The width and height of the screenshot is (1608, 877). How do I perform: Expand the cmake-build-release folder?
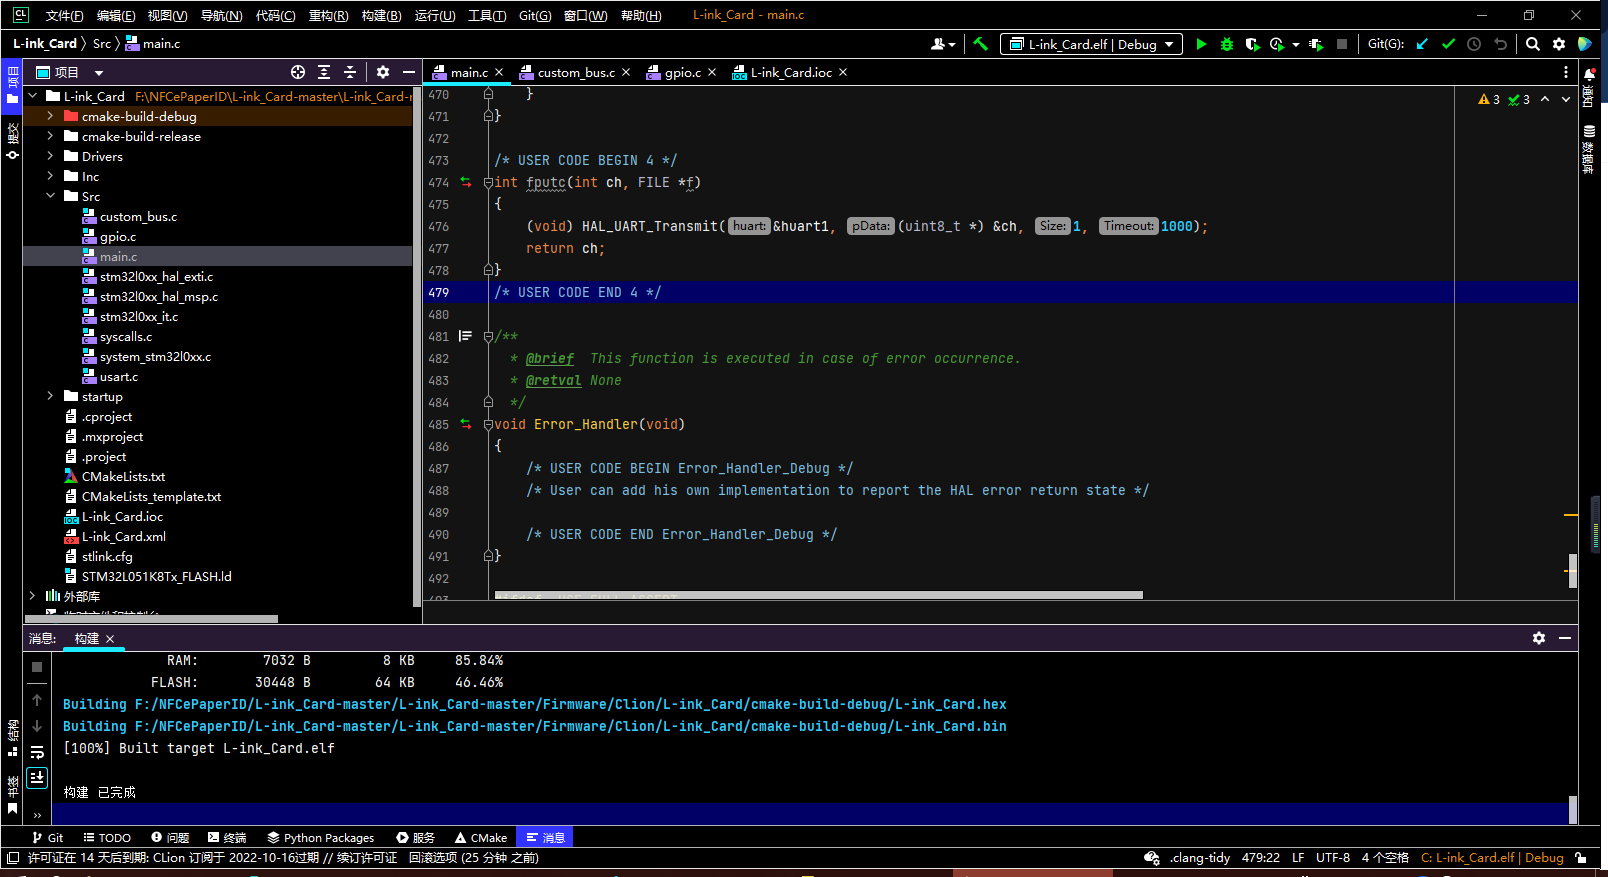(x=50, y=136)
